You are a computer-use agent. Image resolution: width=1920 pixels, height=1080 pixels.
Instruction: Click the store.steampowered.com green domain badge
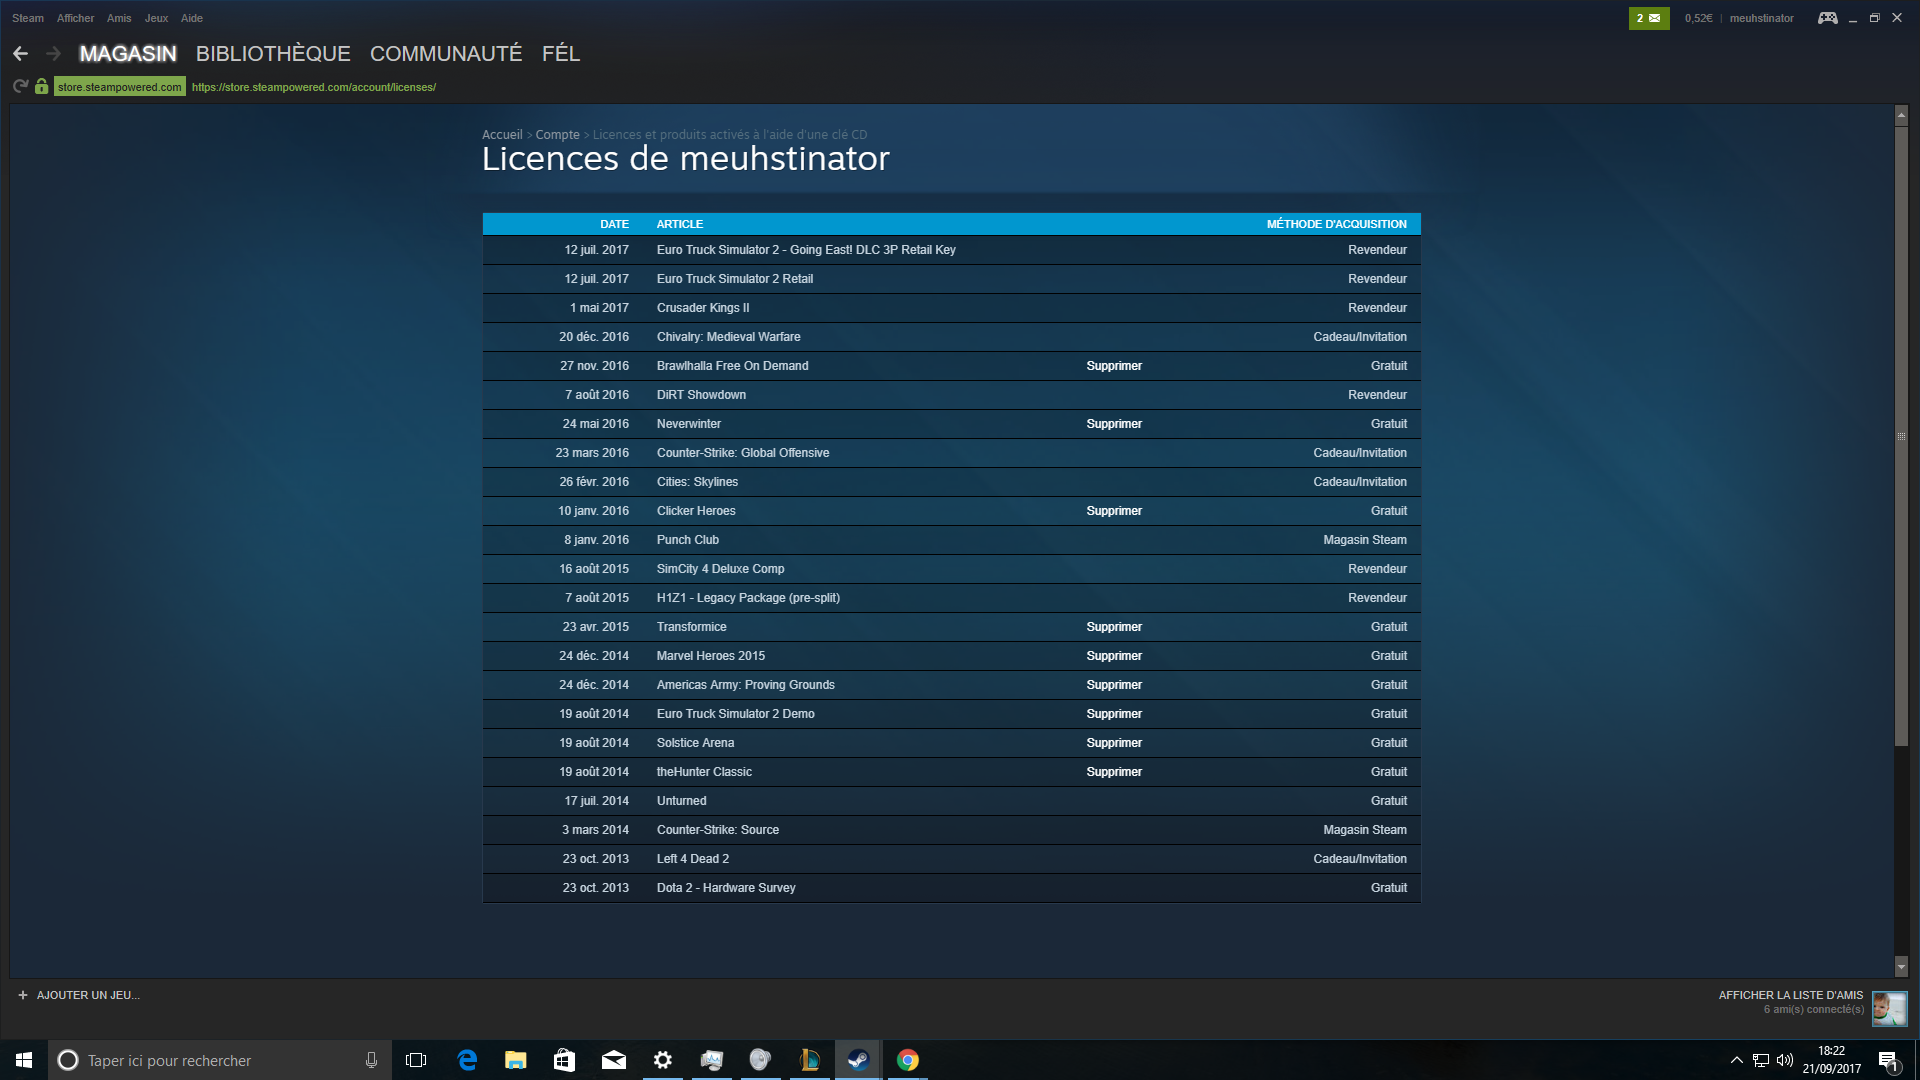pyautogui.click(x=120, y=87)
